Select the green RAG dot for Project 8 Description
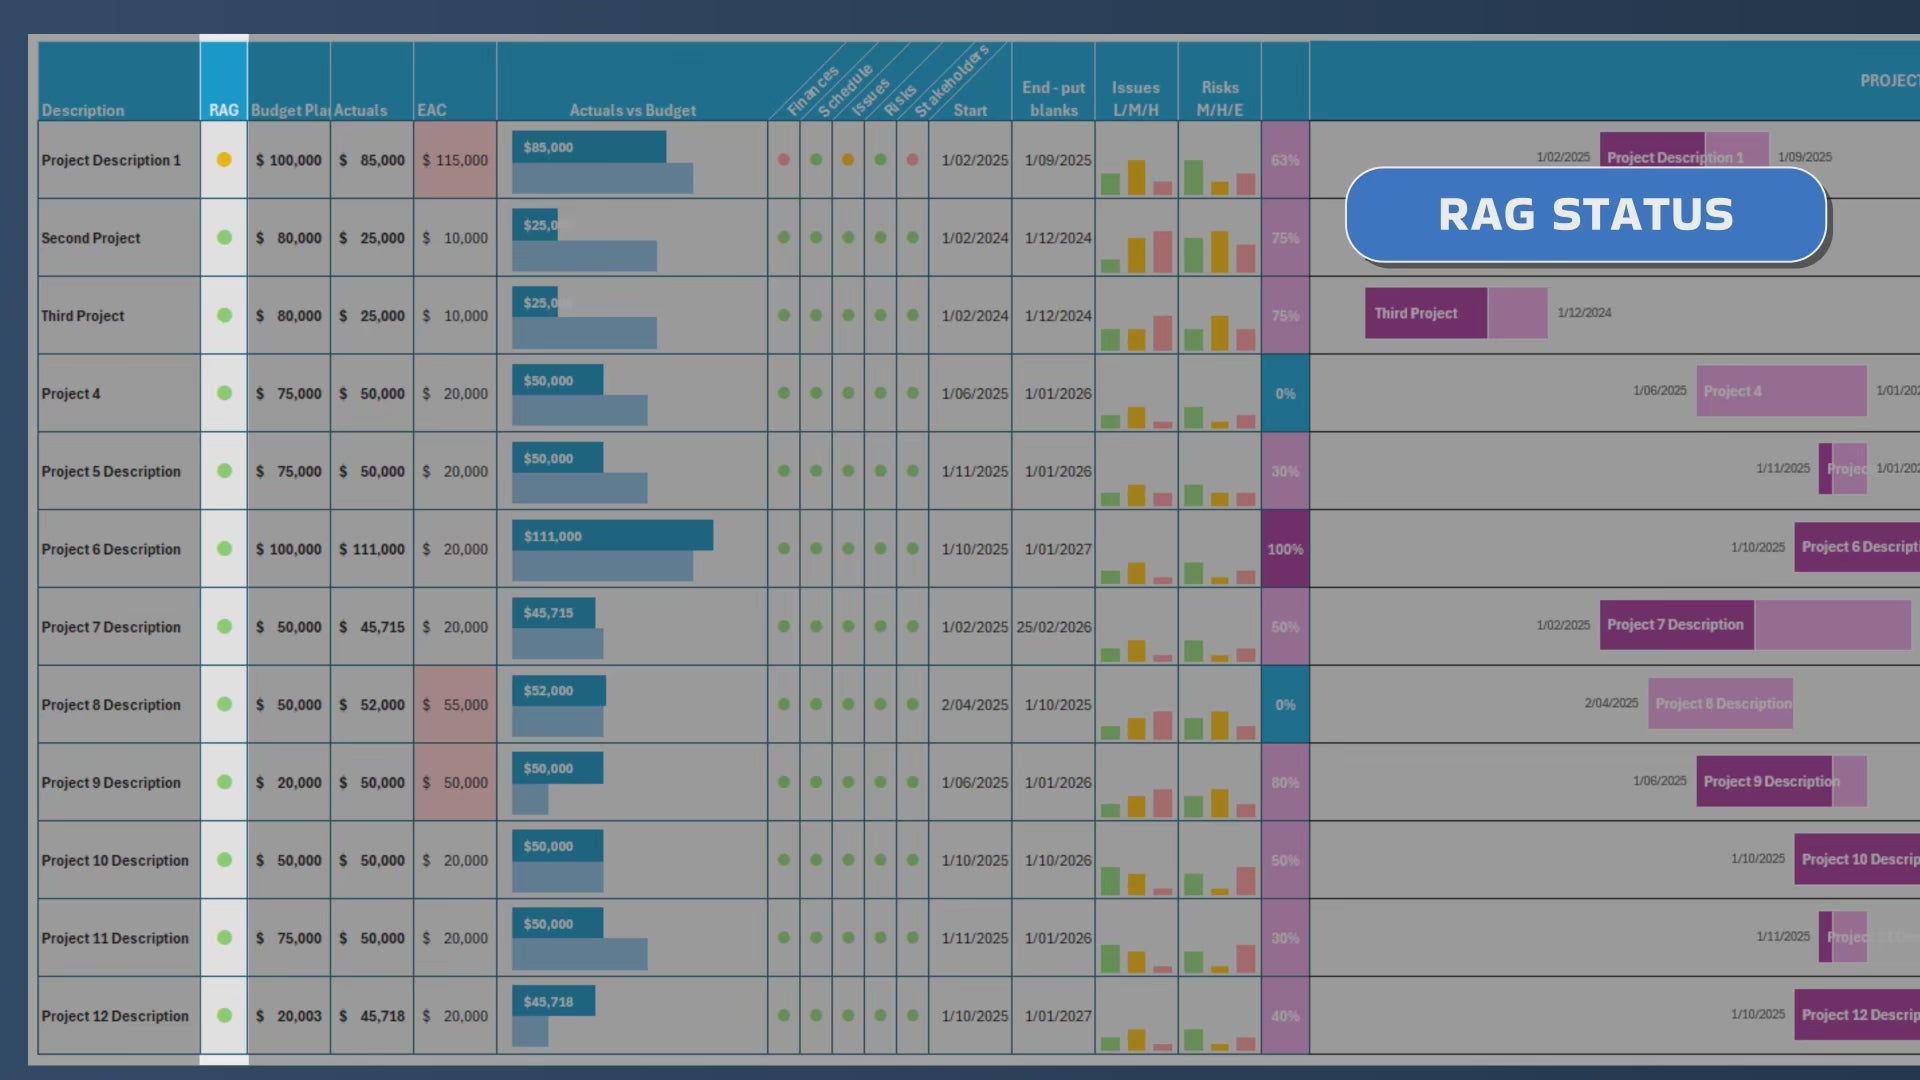The image size is (1920, 1080). (x=224, y=704)
